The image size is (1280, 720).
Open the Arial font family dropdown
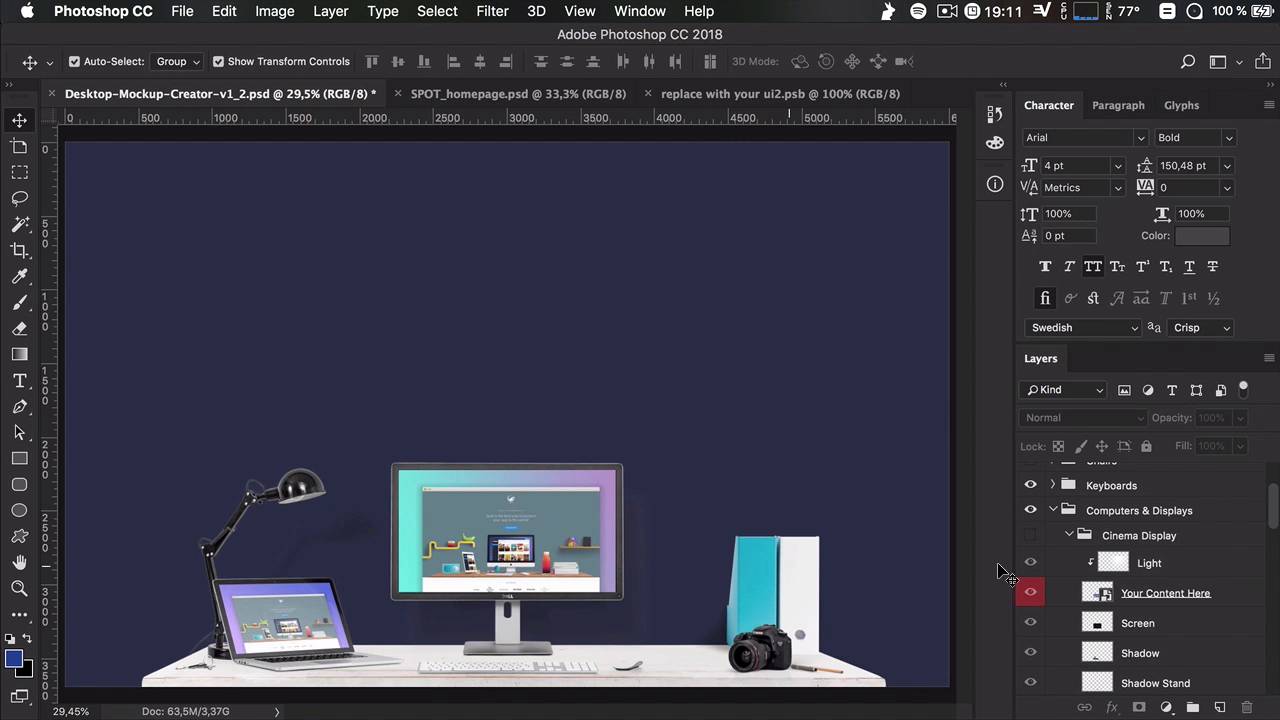pos(1084,138)
